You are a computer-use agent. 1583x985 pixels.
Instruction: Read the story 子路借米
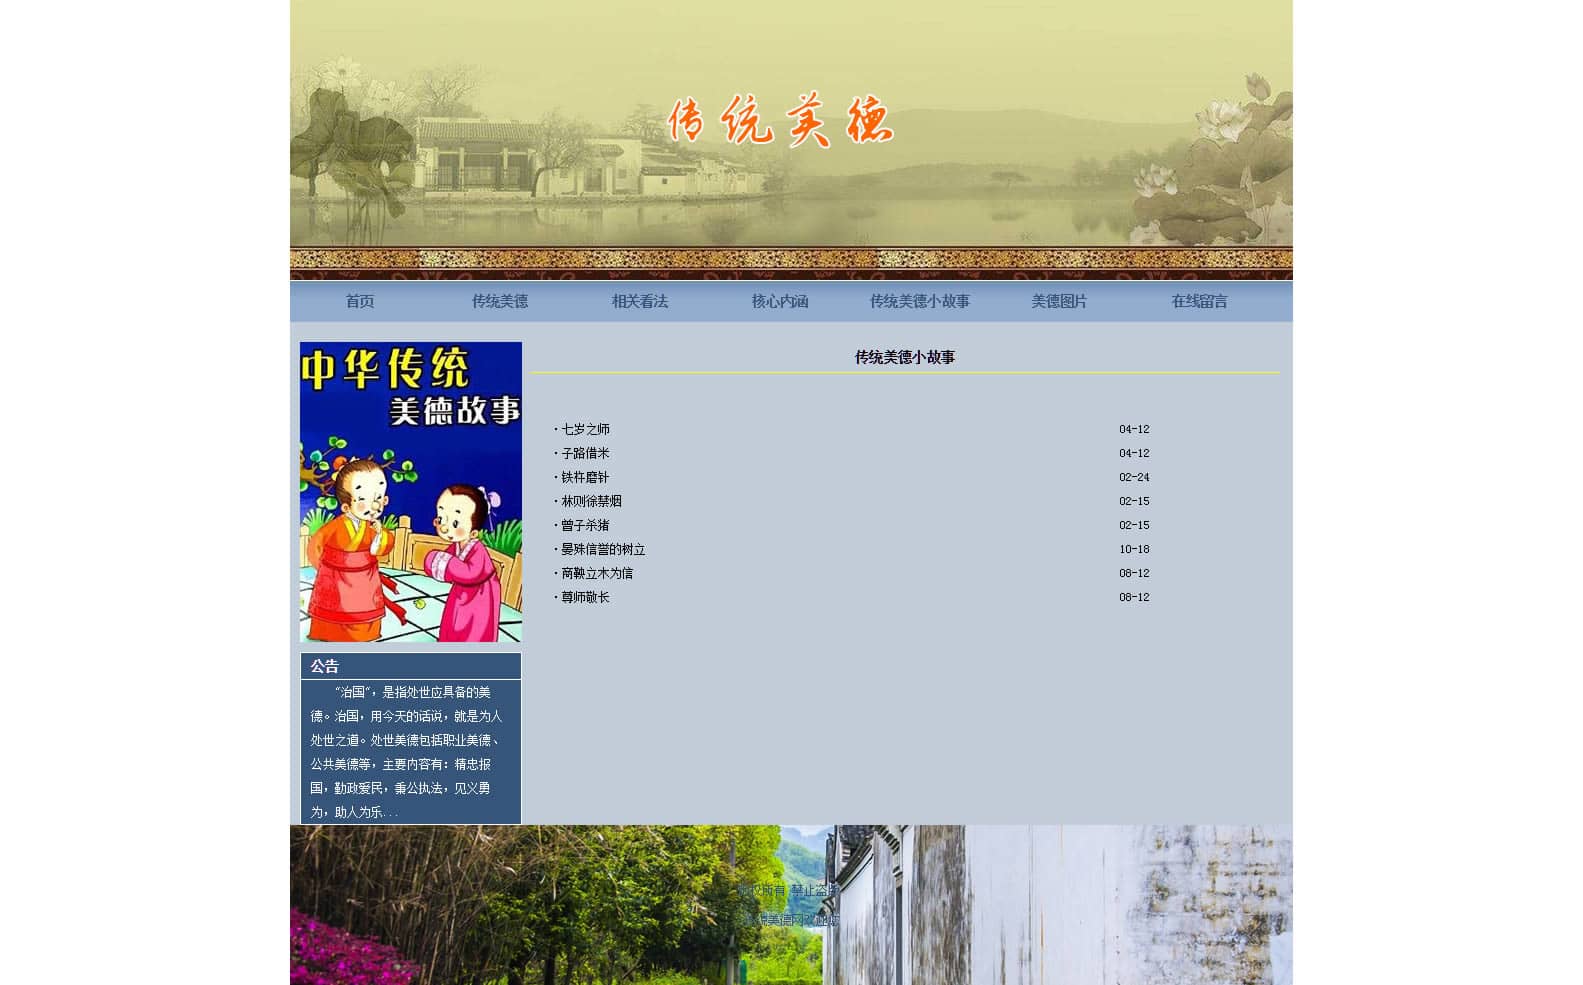click(x=585, y=453)
